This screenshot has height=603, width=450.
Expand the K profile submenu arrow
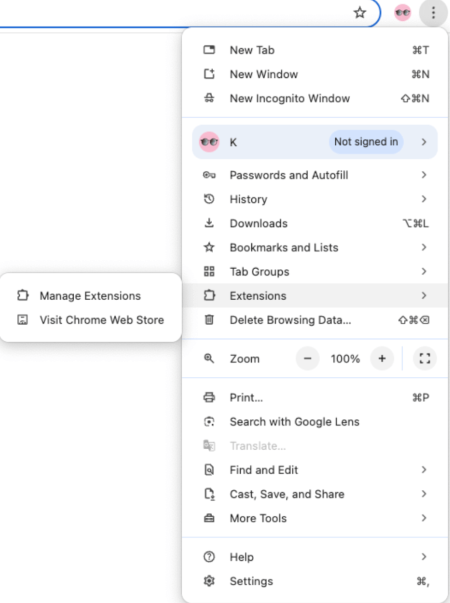(424, 142)
